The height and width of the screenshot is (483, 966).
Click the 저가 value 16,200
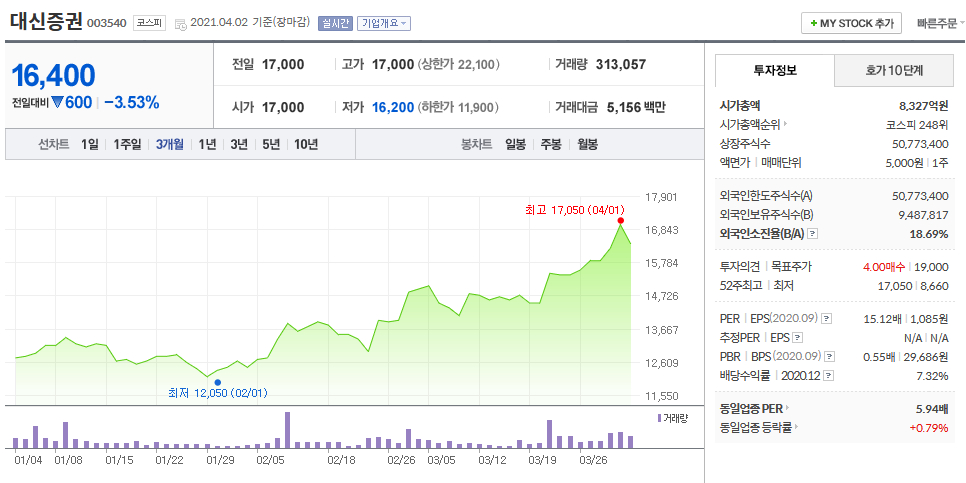coord(393,107)
